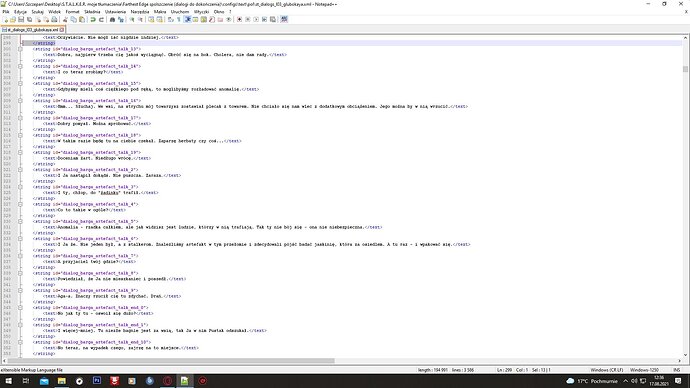The height and width of the screenshot is (388, 690).
Task: Collapse fold for dialog_barga_artefact_talk_2 string
Action: [x=20, y=169]
